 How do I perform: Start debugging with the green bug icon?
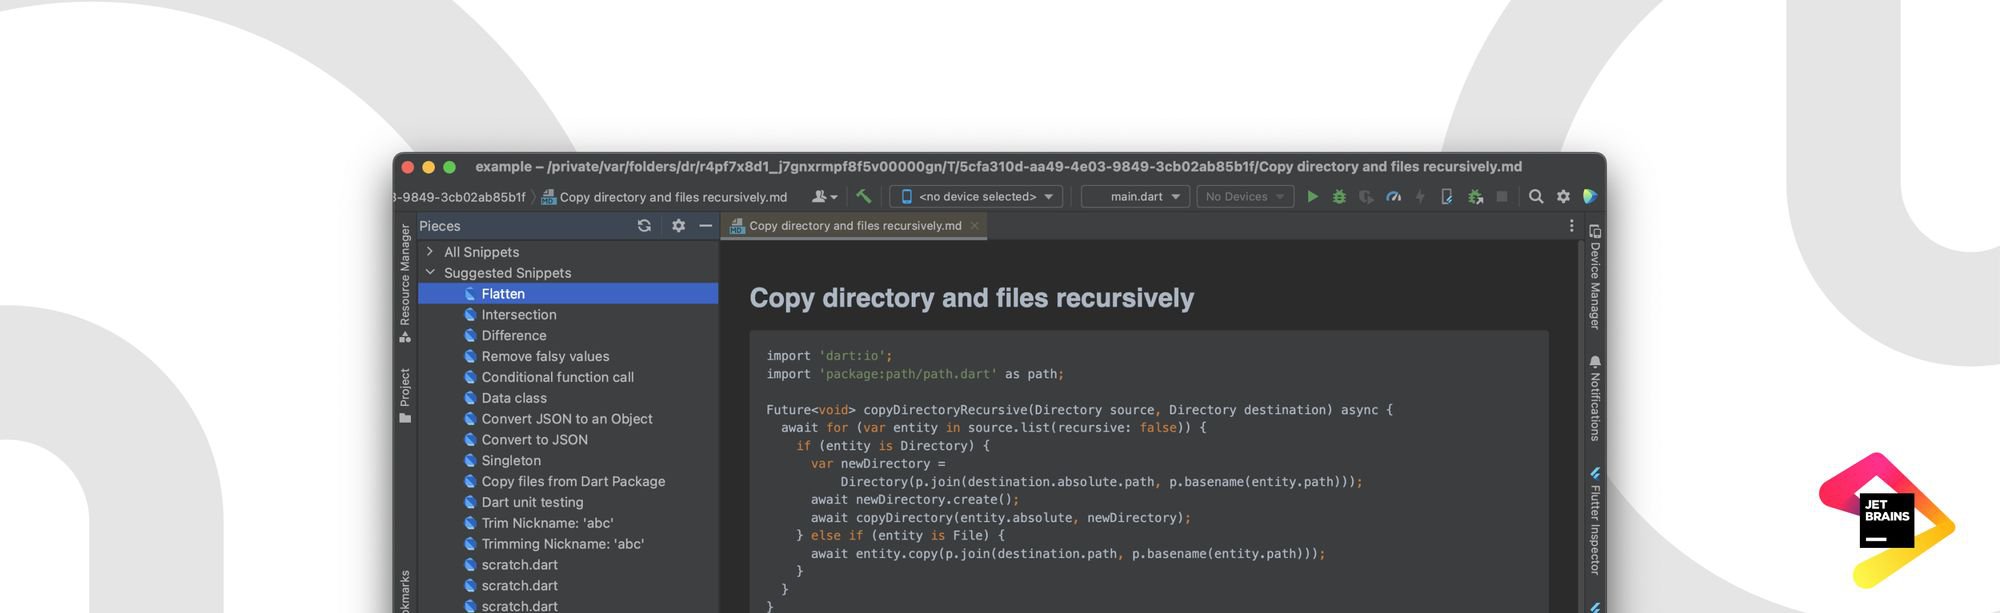(x=1339, y=197)
